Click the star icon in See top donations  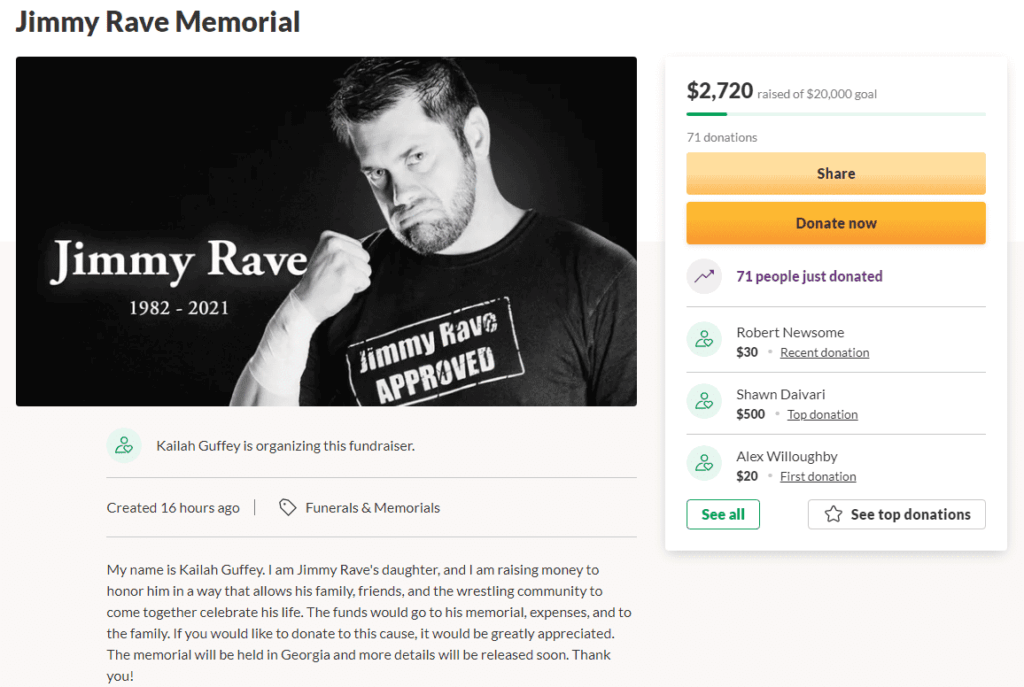coord(833,514)
